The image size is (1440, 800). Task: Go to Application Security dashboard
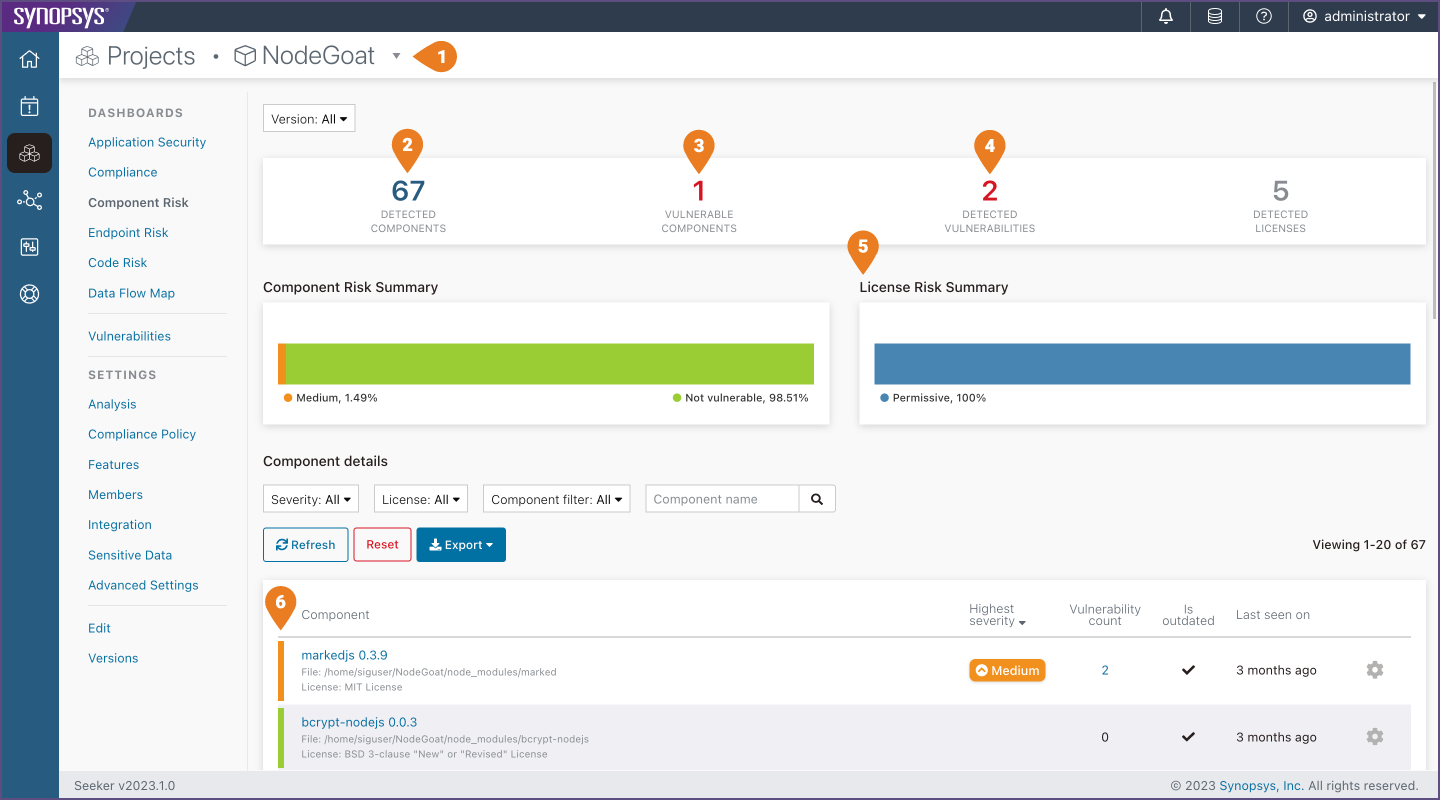(x=147, y=142)
